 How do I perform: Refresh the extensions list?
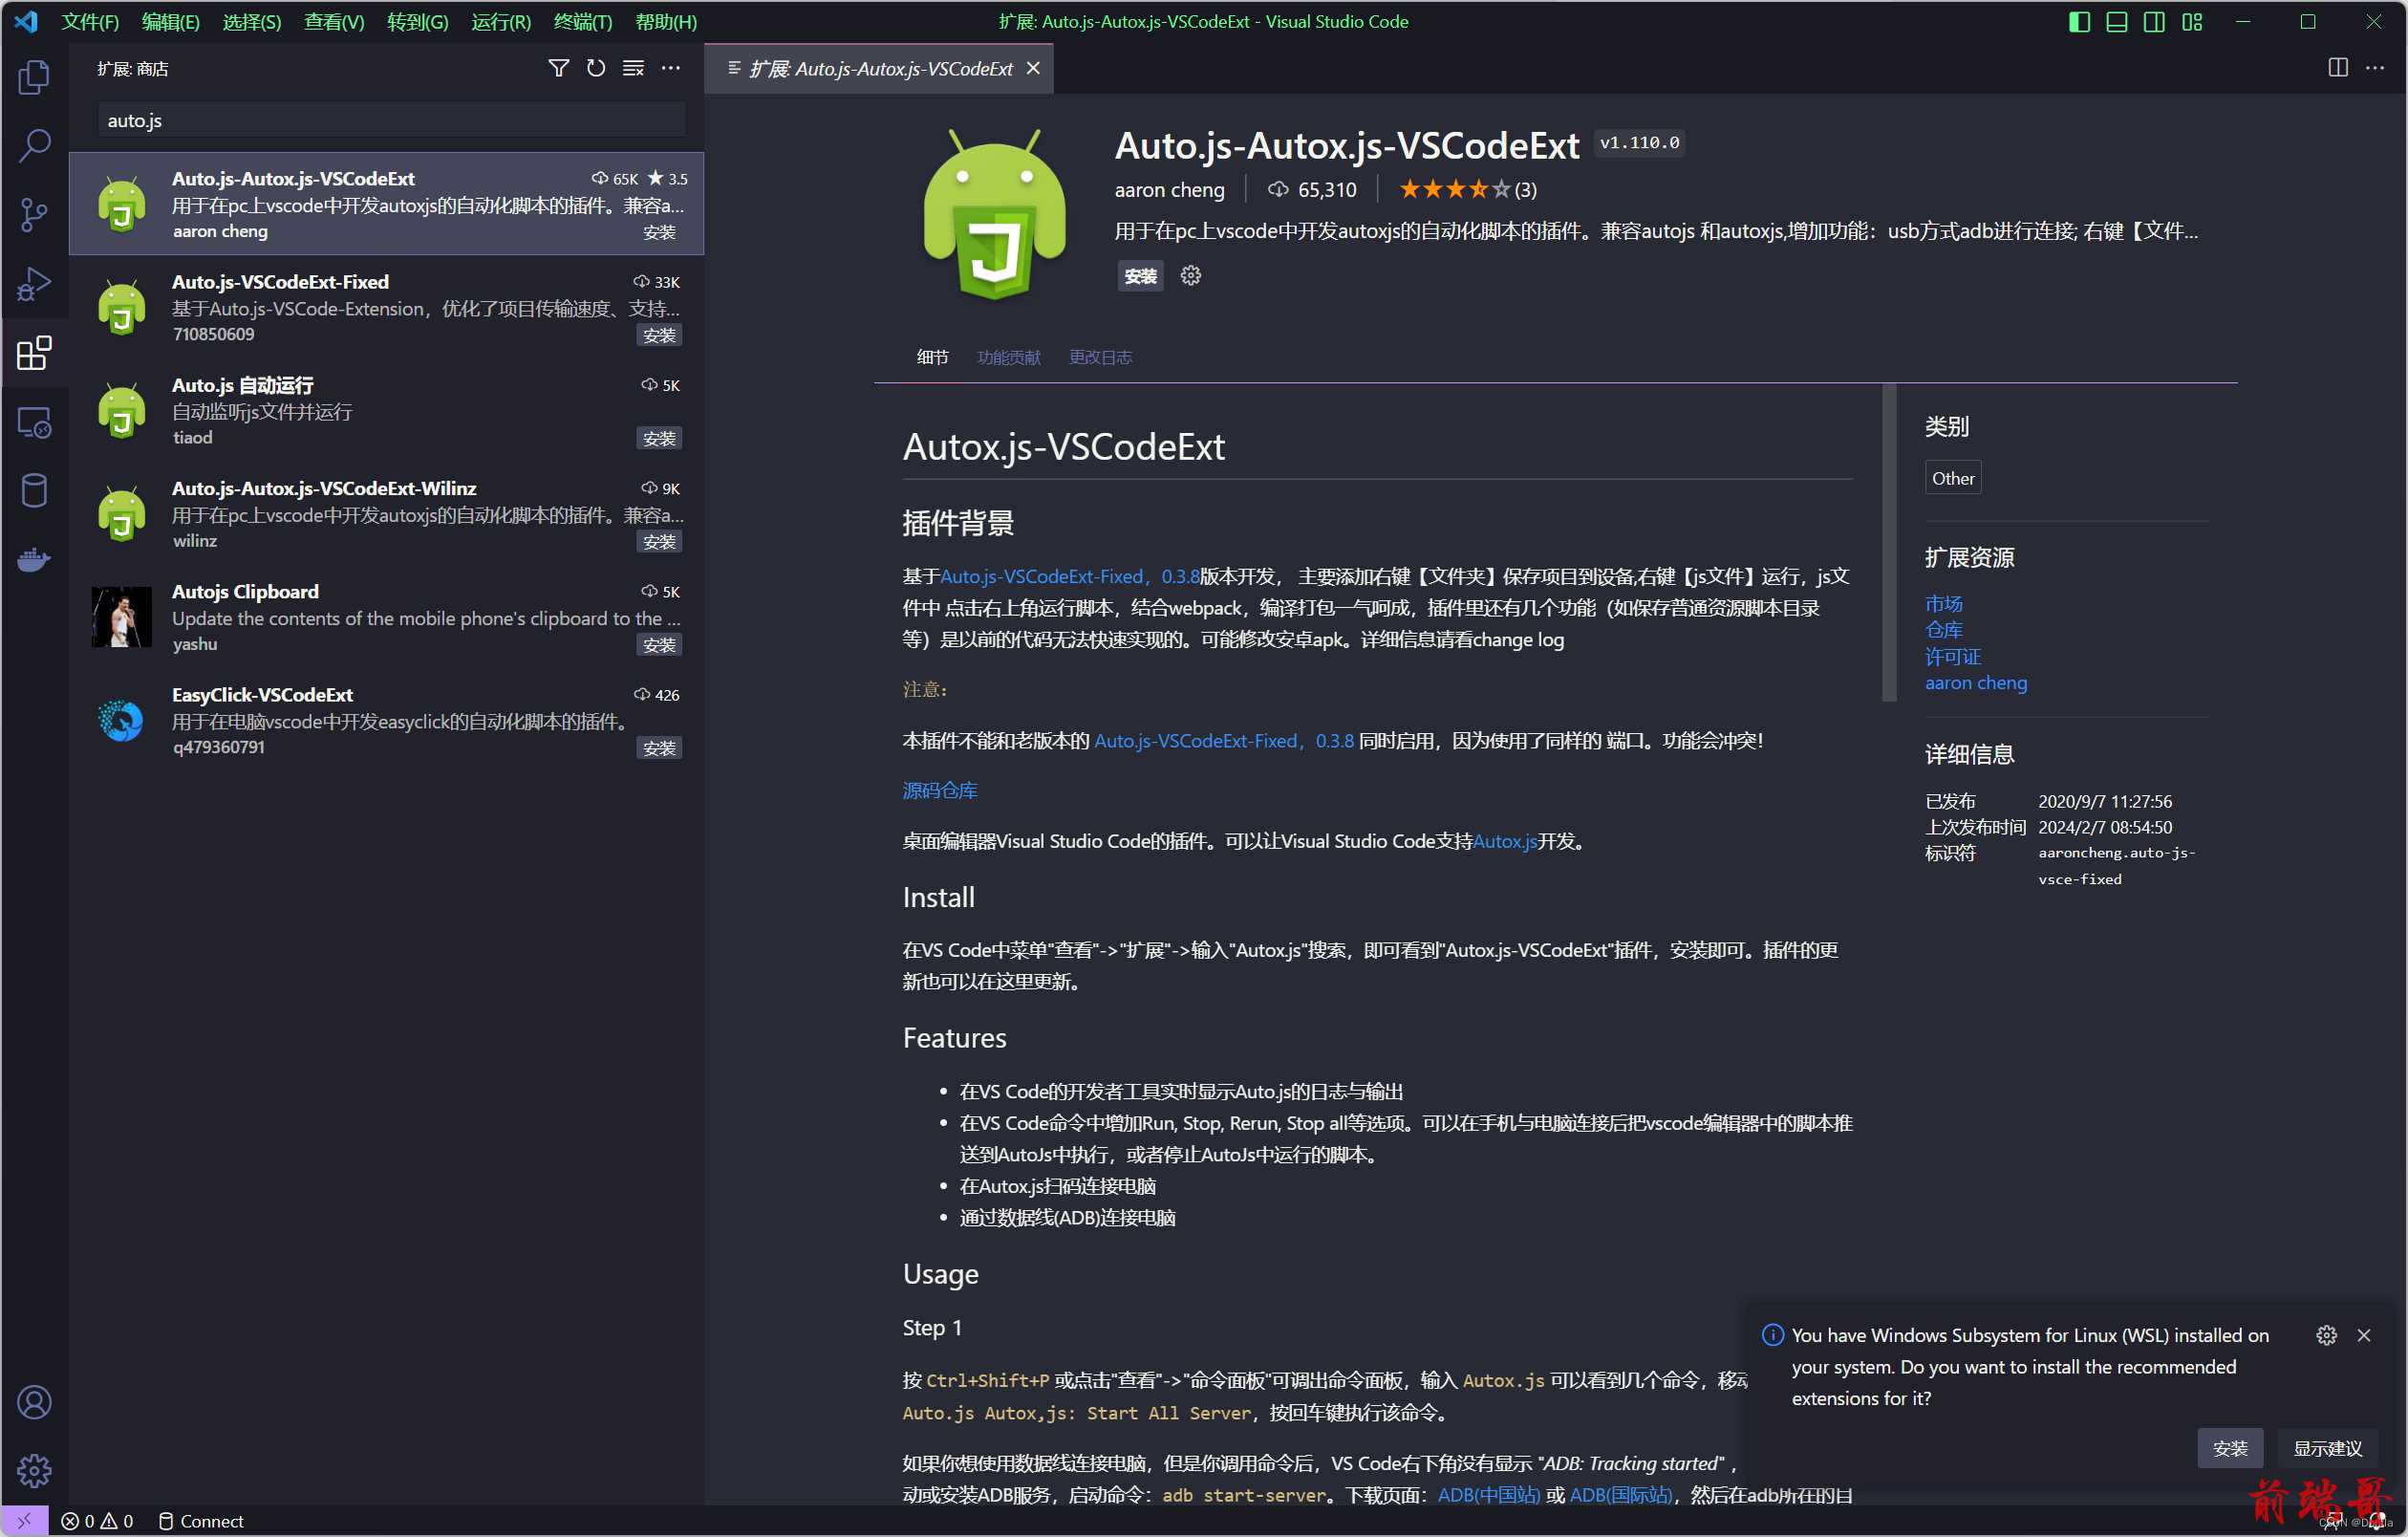[x=596, y=68]
